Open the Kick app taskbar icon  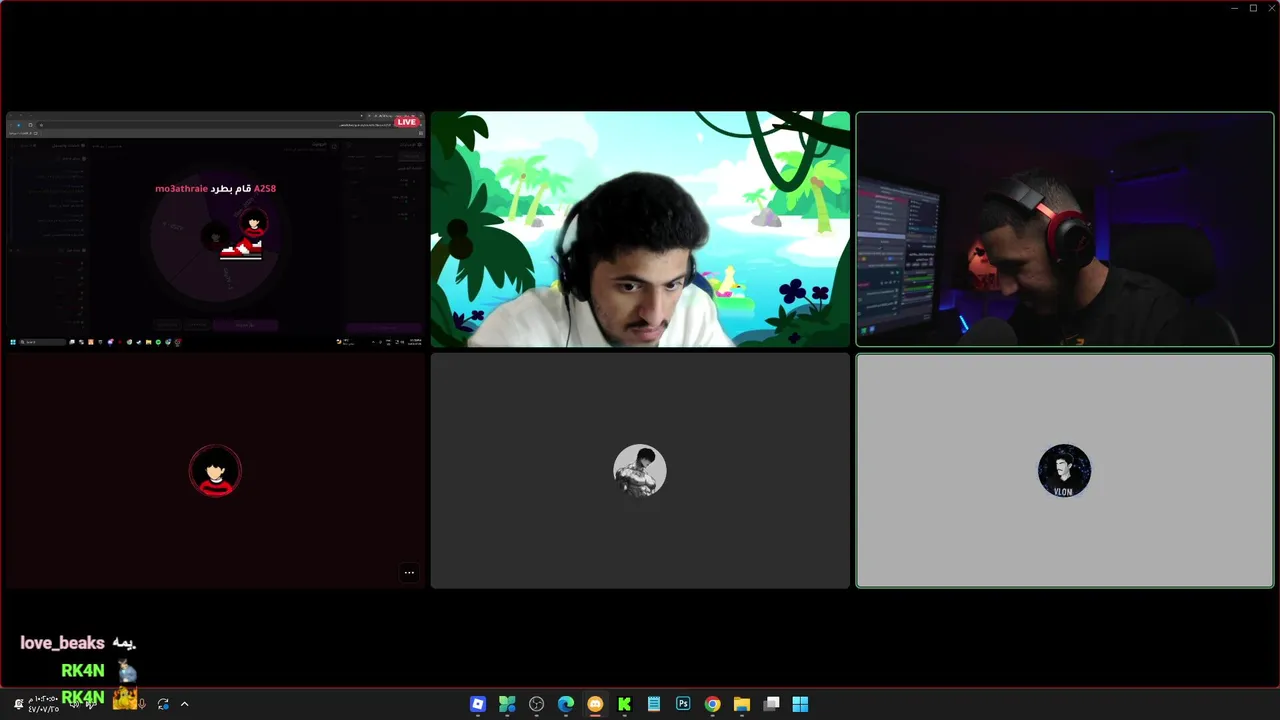[624, 704]
